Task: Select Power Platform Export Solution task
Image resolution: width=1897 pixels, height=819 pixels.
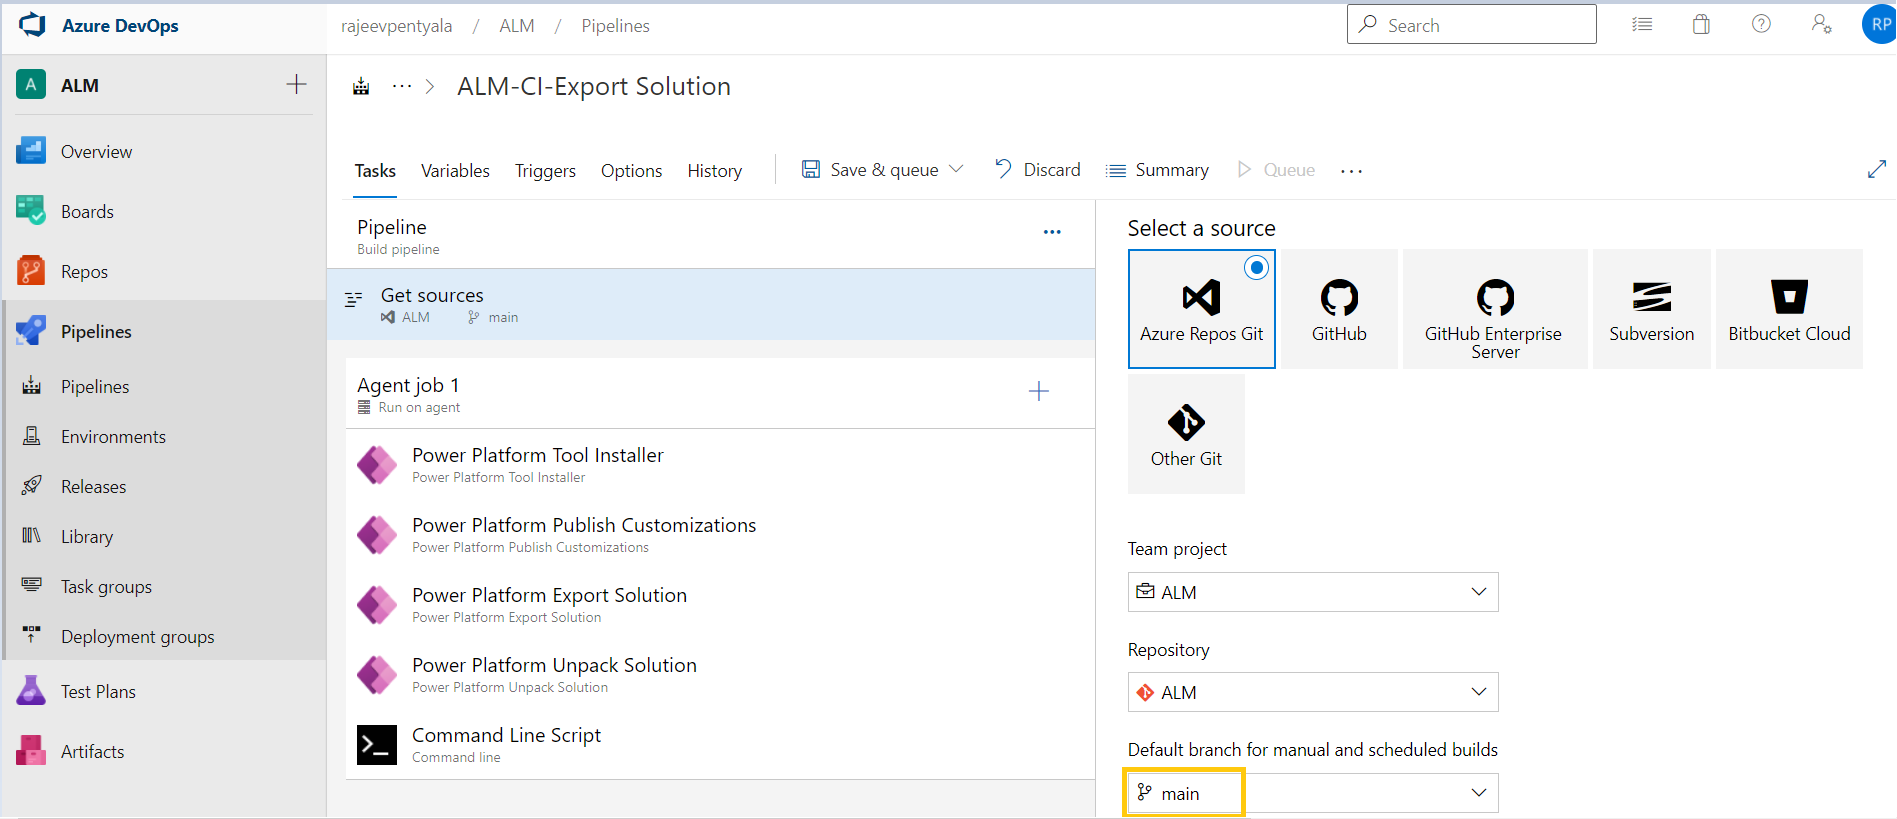Action: click(549, 605)
